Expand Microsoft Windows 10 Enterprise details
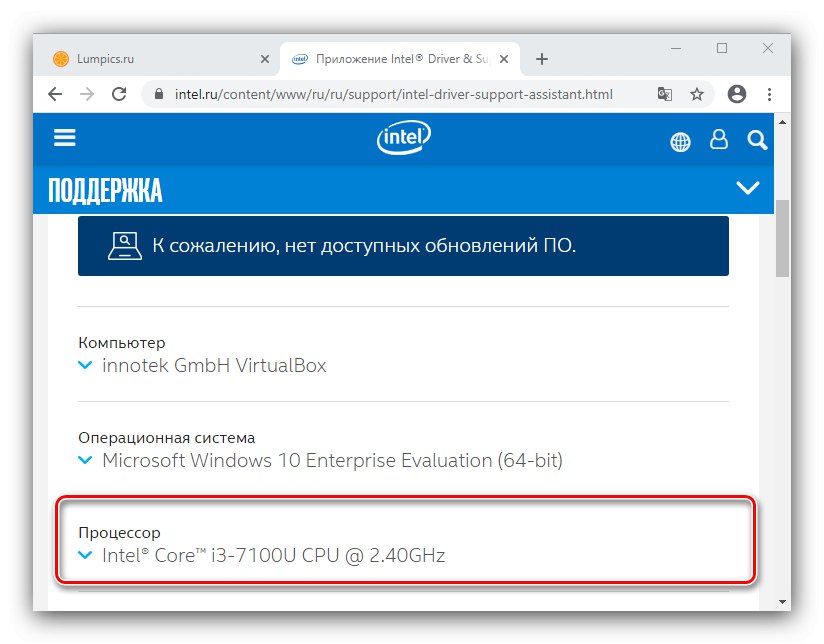The image size is (824, 644). (86, 461)
